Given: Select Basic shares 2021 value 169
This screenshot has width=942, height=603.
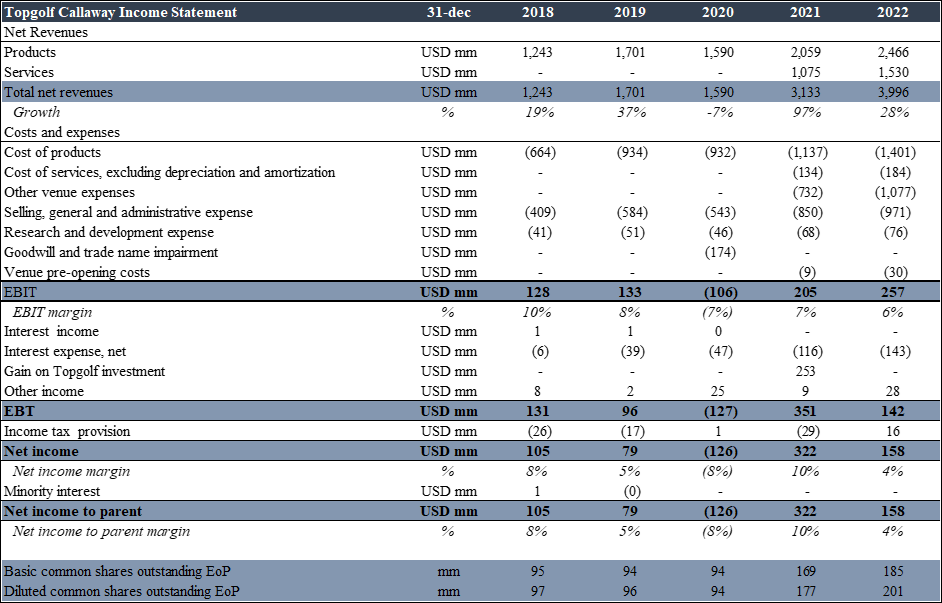Looking at the screenshot, I should point(805,571).
